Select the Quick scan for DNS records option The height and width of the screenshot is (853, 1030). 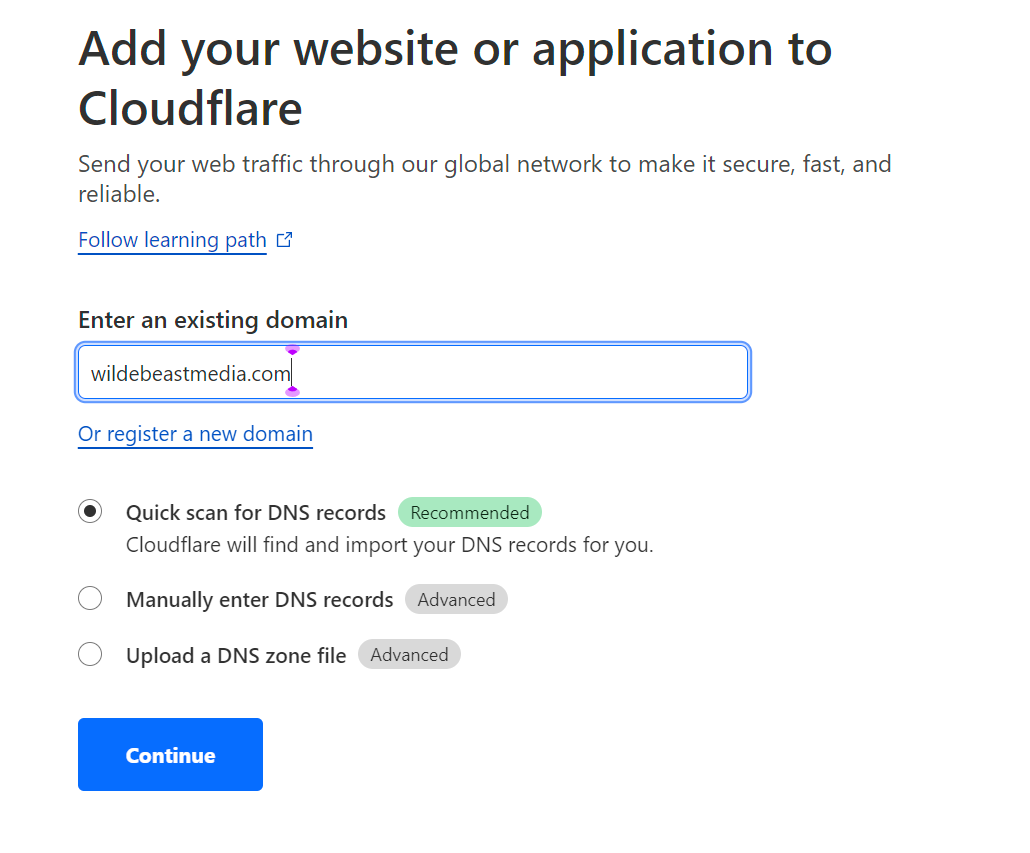click(90, 511)
